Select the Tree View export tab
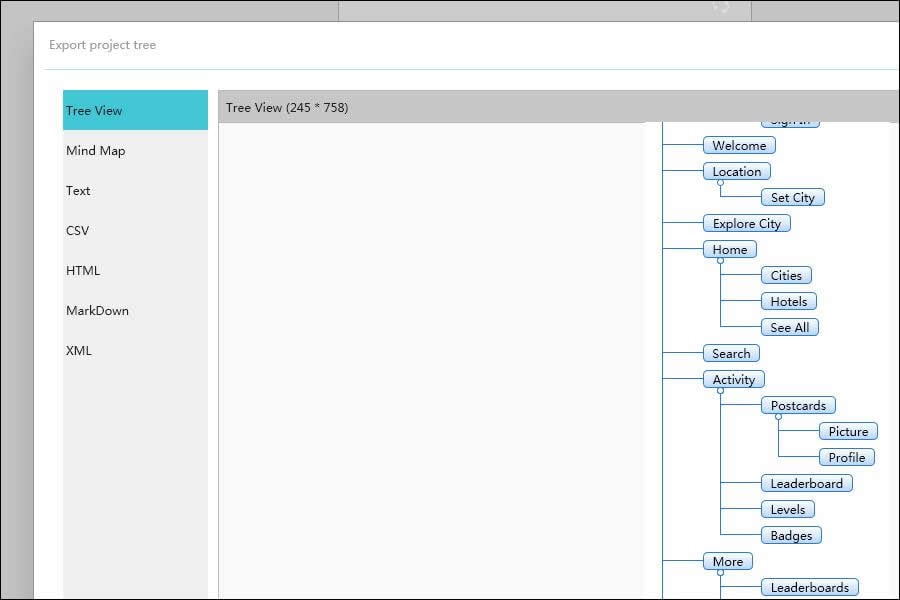Screen dimensions: 900x600 click(x=135, y=110)
